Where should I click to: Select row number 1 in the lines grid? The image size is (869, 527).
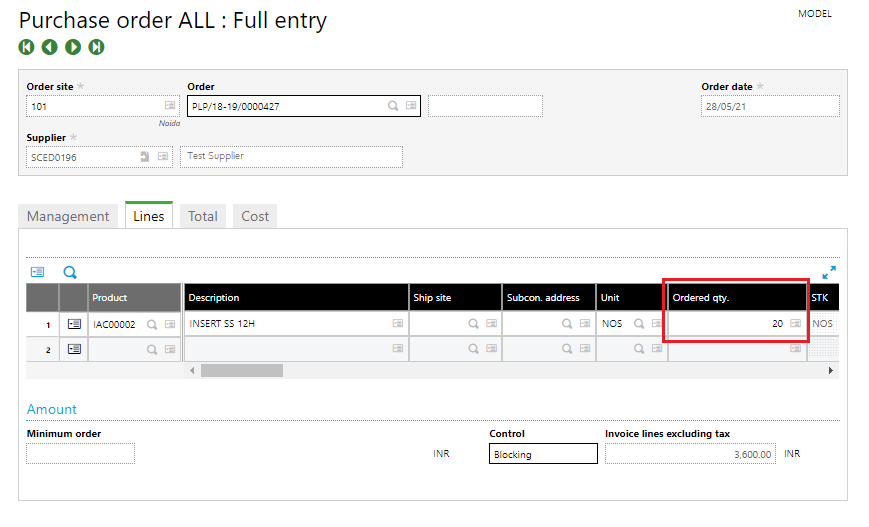[43, 324]
